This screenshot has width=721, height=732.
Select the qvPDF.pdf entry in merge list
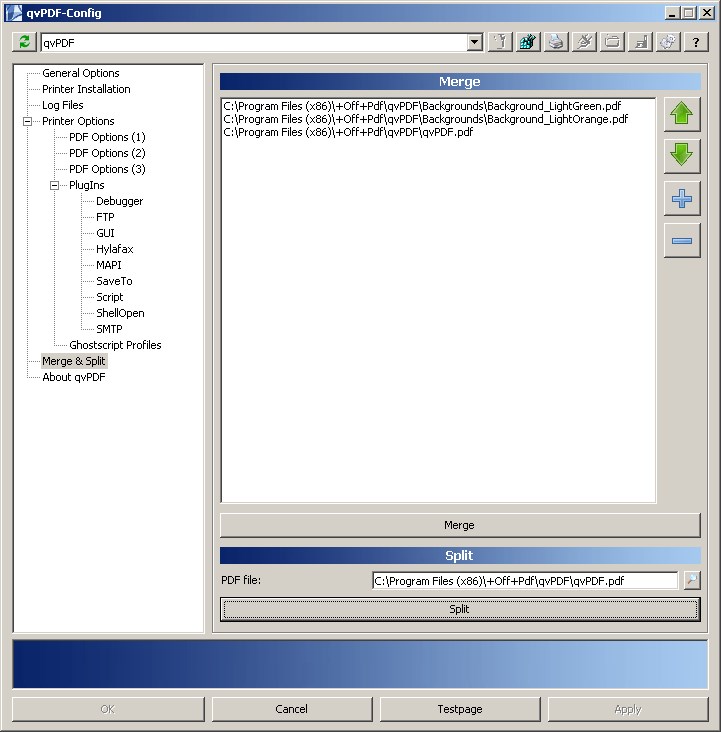[348, 132]
